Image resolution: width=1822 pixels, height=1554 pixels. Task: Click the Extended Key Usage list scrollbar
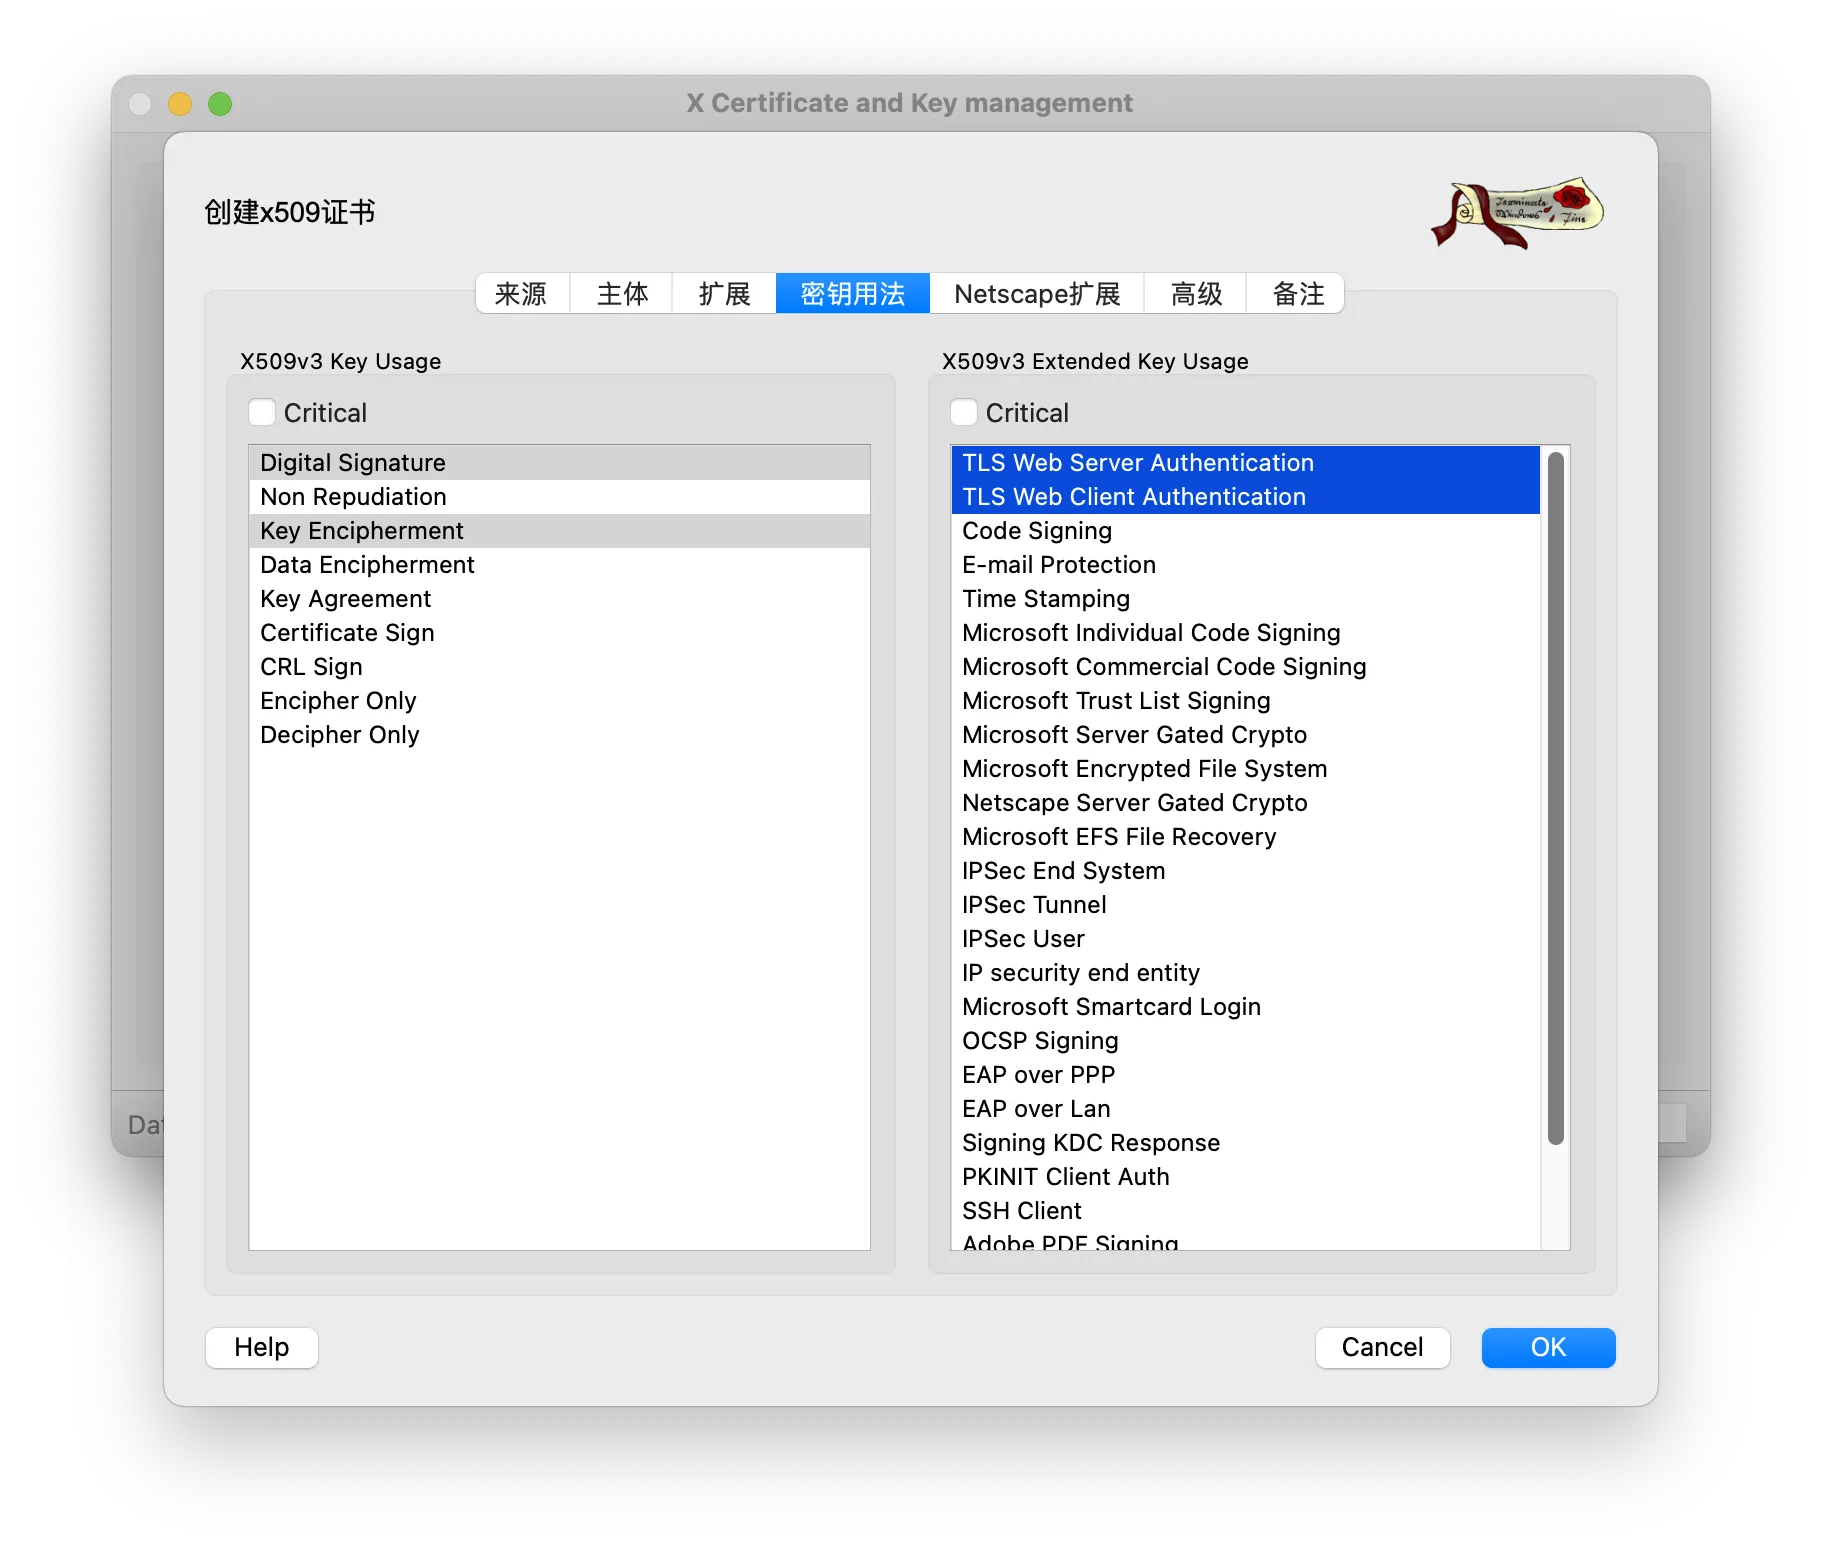tap(1555, 798)
